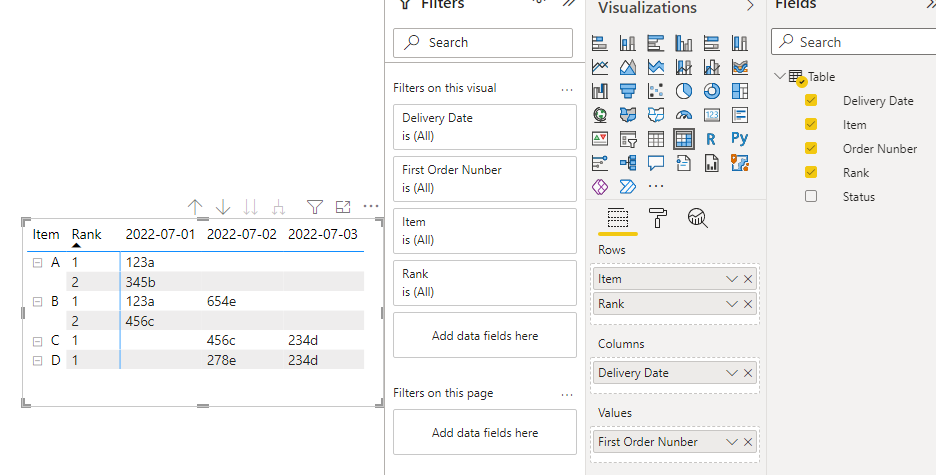Viewport: 936px width, 475px height.
Task: Open dropdown for Item in Rows well
Action: tap(732, 279)
